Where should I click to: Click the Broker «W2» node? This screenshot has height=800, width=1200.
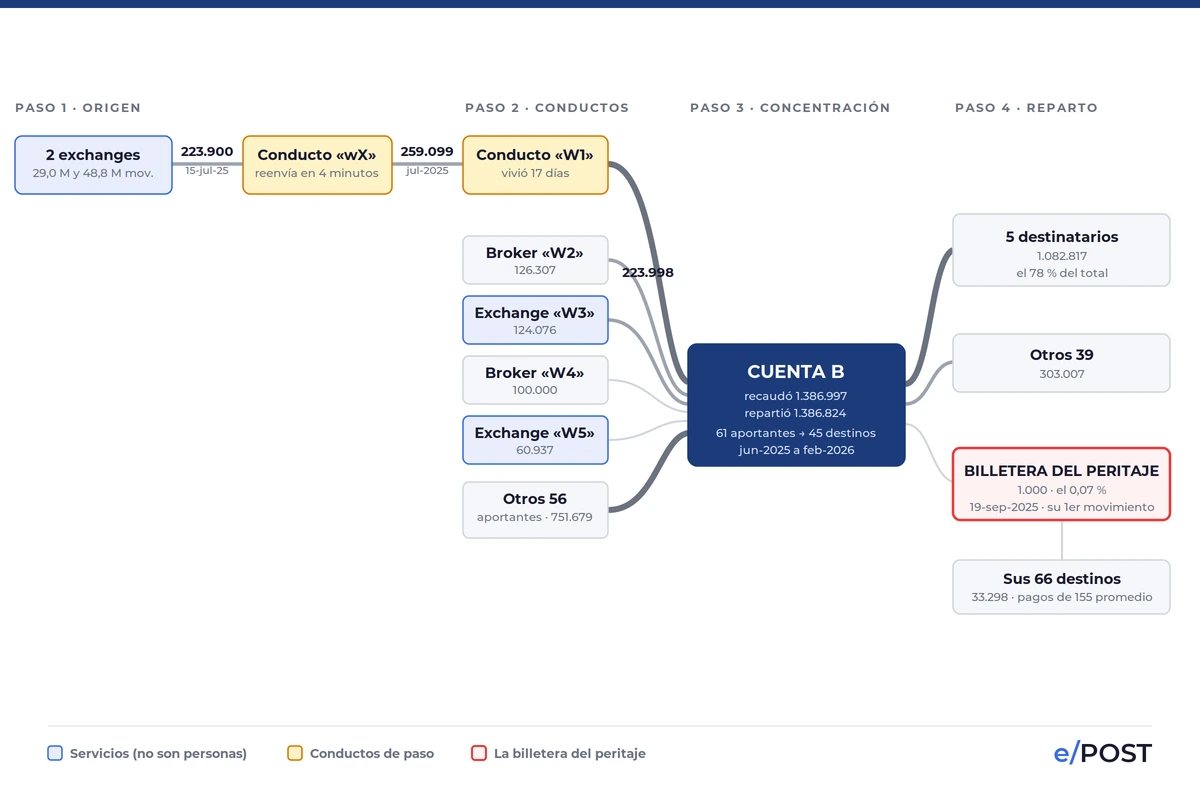tap(535, 260)
